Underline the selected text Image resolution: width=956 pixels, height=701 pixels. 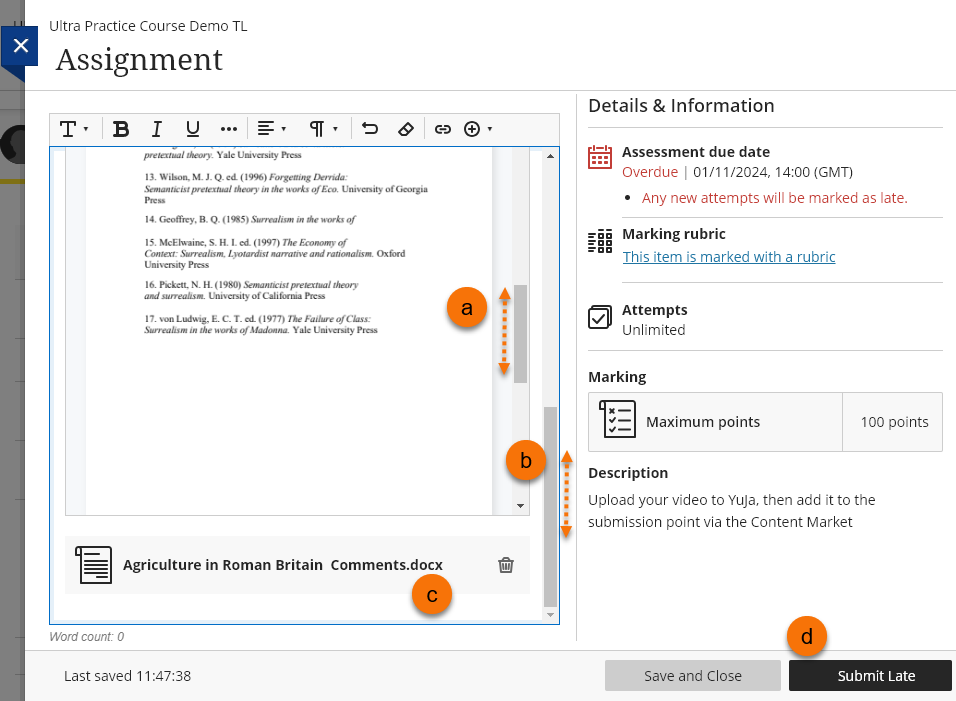[193, 129]
